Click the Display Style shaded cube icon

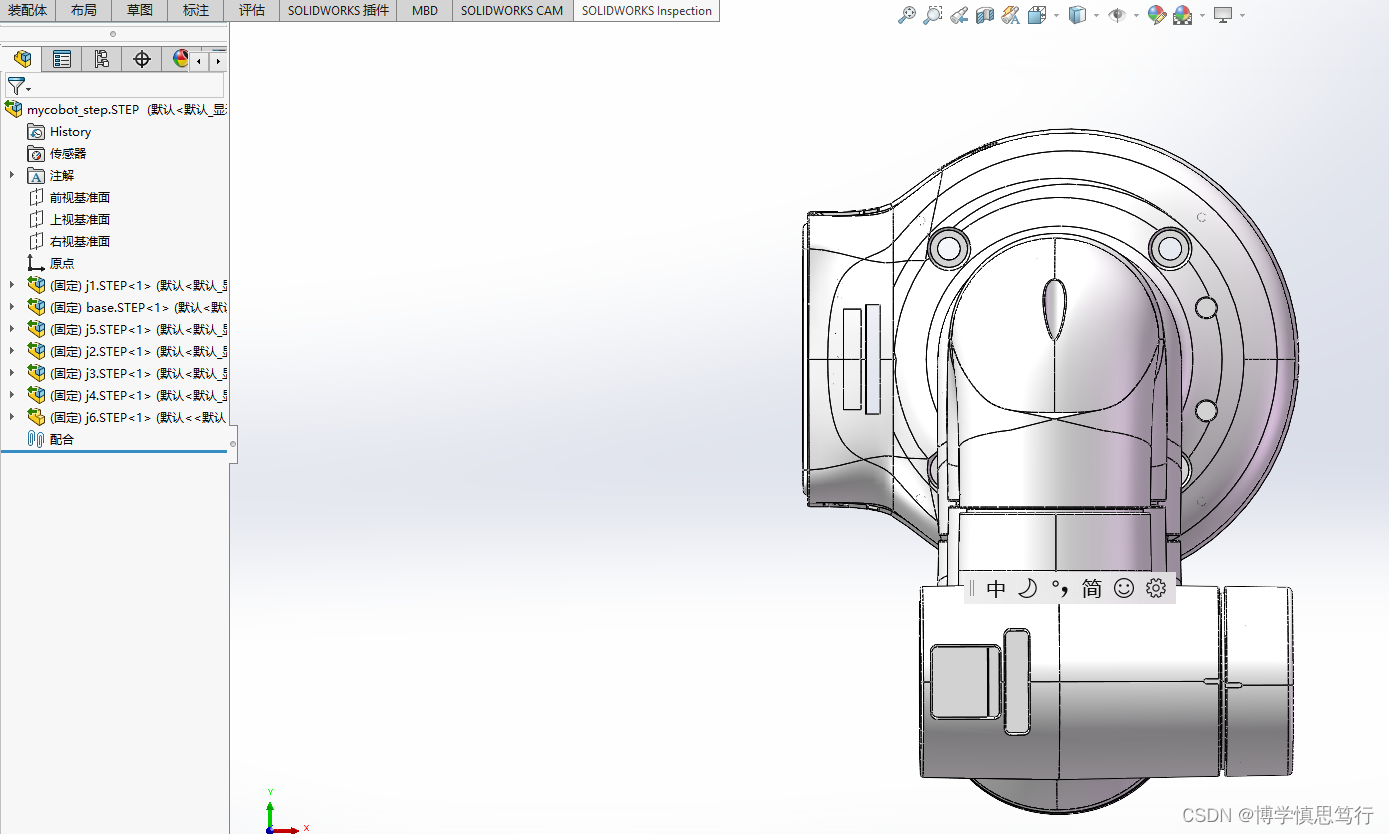[1077, 15]
